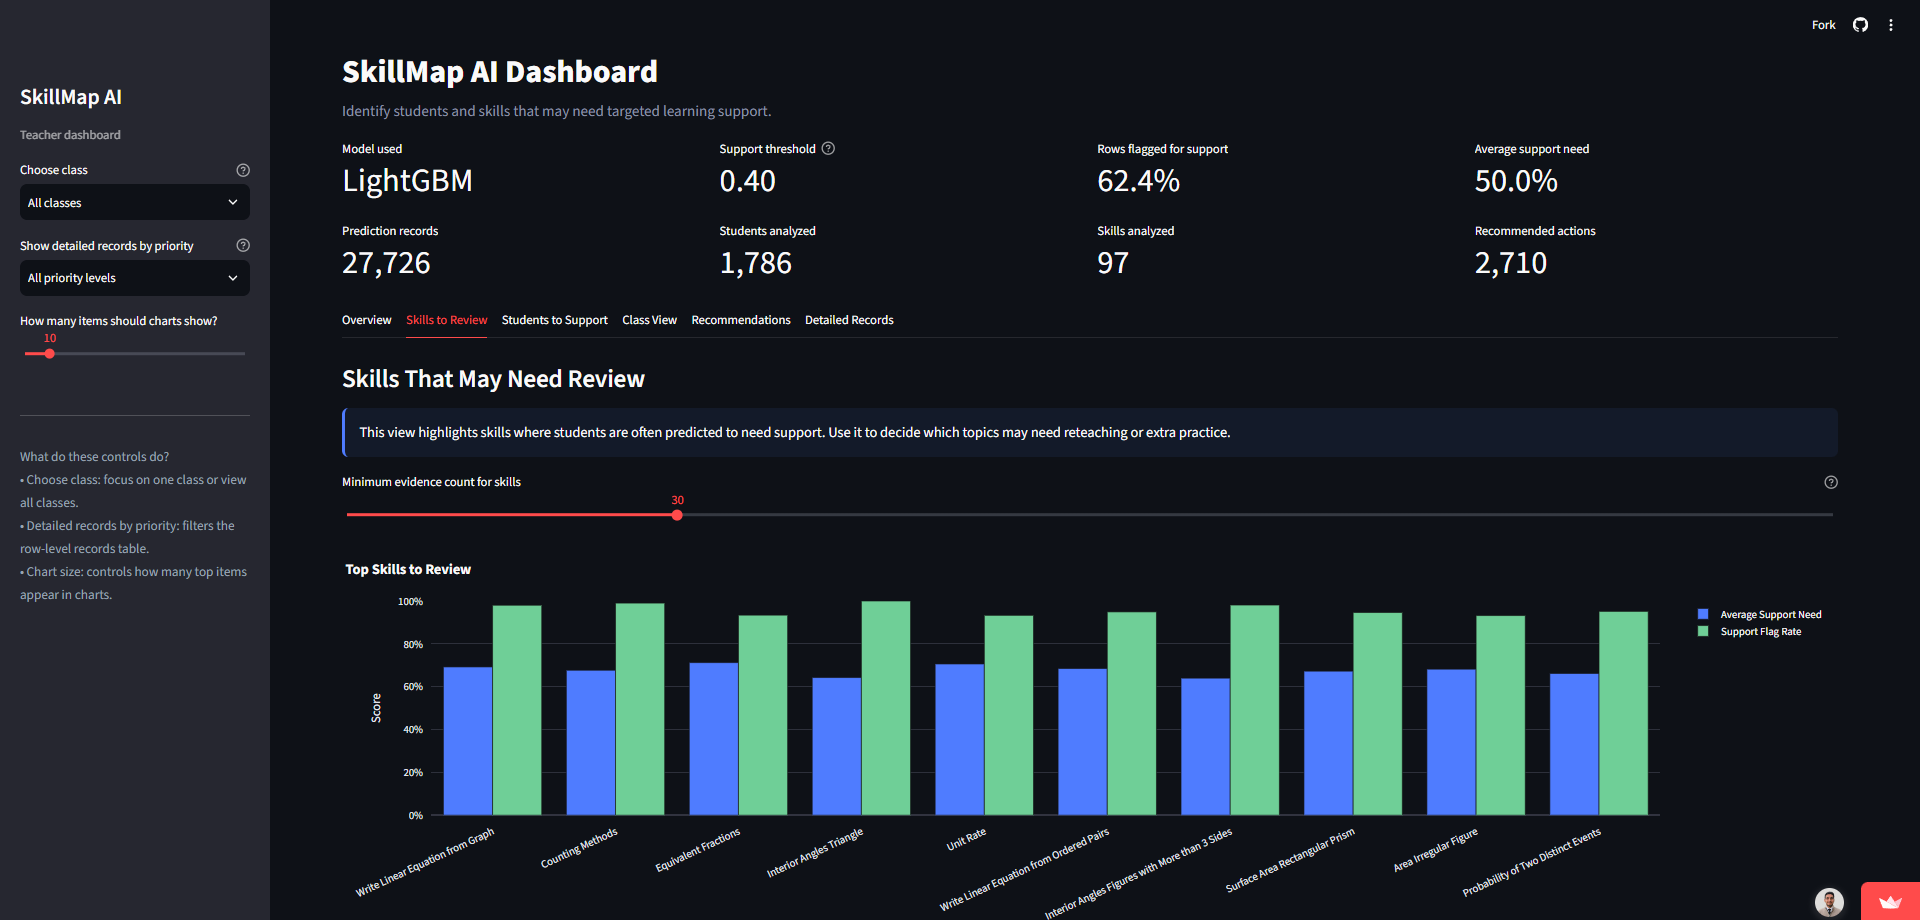The height and width of the screenshot is (920, 1920).
Task: Show help for Support threshold metric
Action: click(828, 148)
